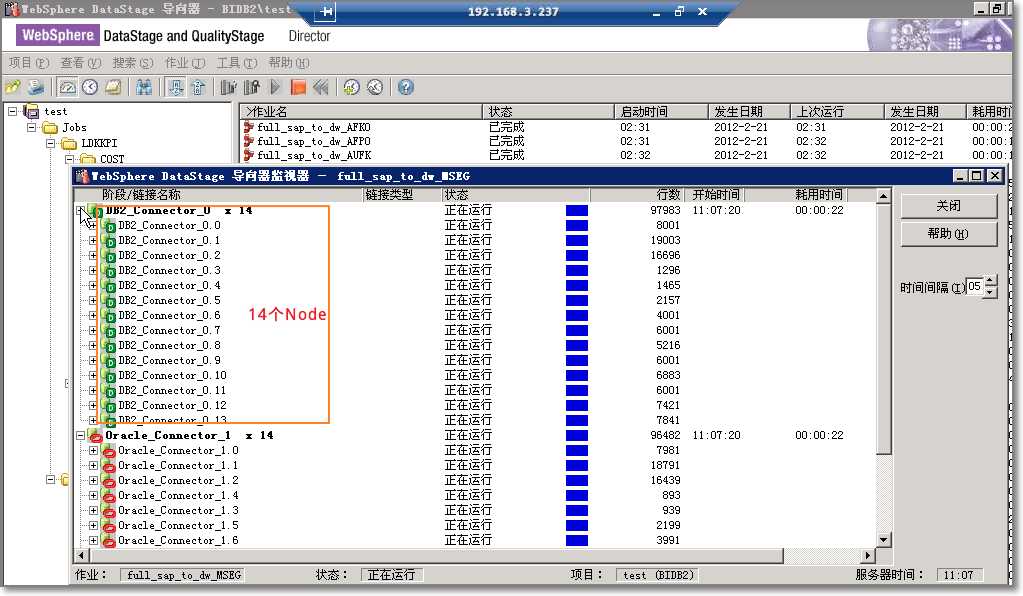The image size is (1023, 596).
Task: Click the red Oracle_Connector_1 stage icon
Action: [x=96, y=436]
